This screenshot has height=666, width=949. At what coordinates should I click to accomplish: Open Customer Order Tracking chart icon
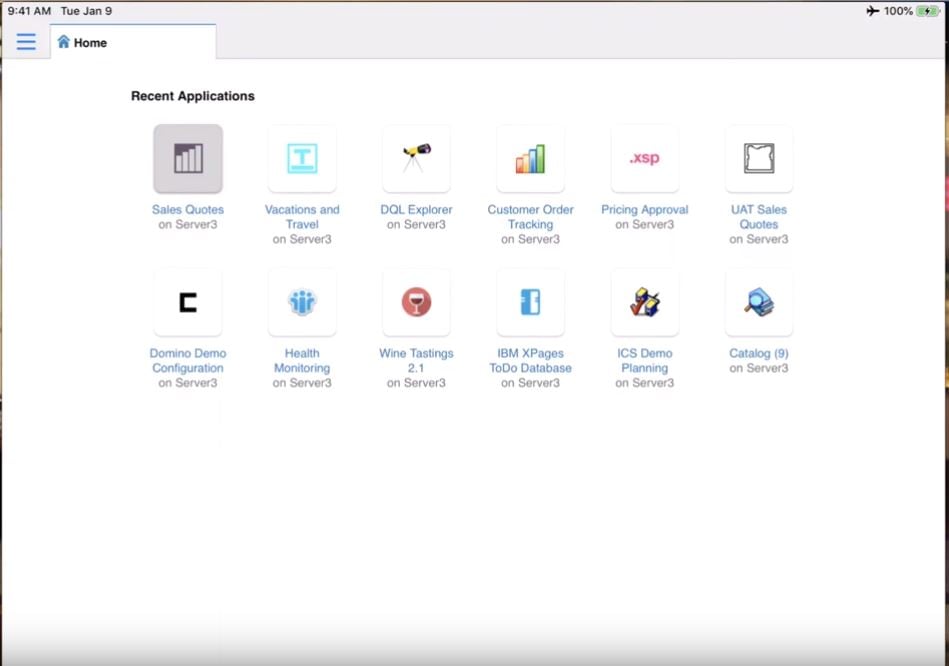click(530, 158)
